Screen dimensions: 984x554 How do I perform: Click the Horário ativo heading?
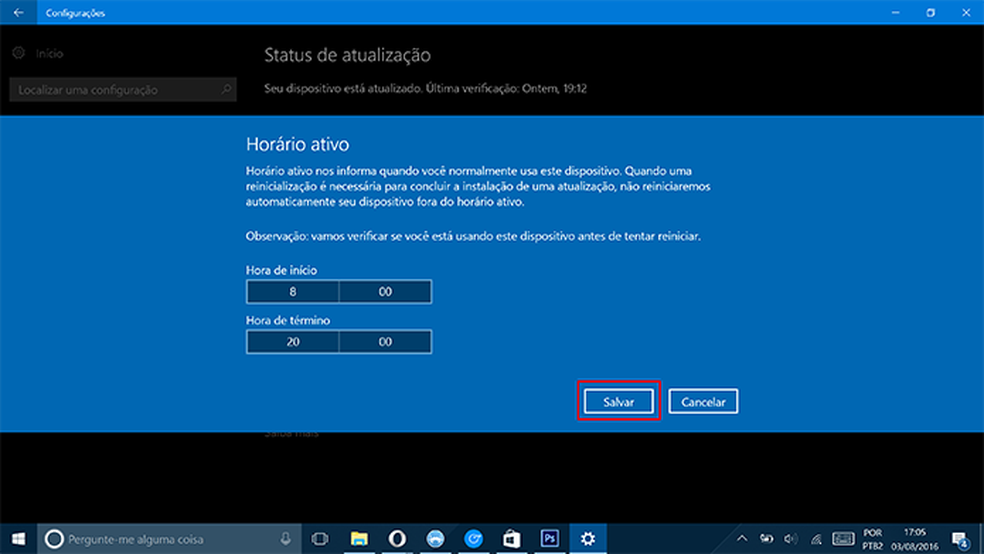297,144
